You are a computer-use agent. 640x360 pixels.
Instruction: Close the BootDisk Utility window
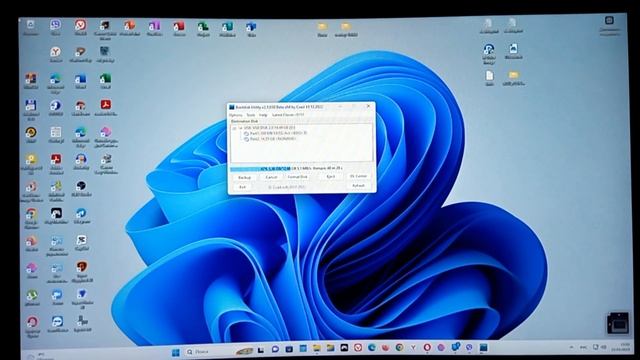click(368, 106)
